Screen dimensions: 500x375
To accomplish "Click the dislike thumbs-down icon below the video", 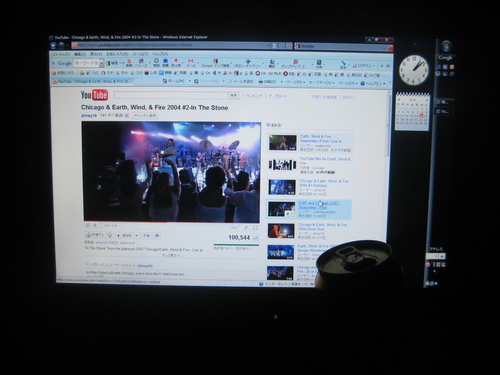I will point(110,235).
